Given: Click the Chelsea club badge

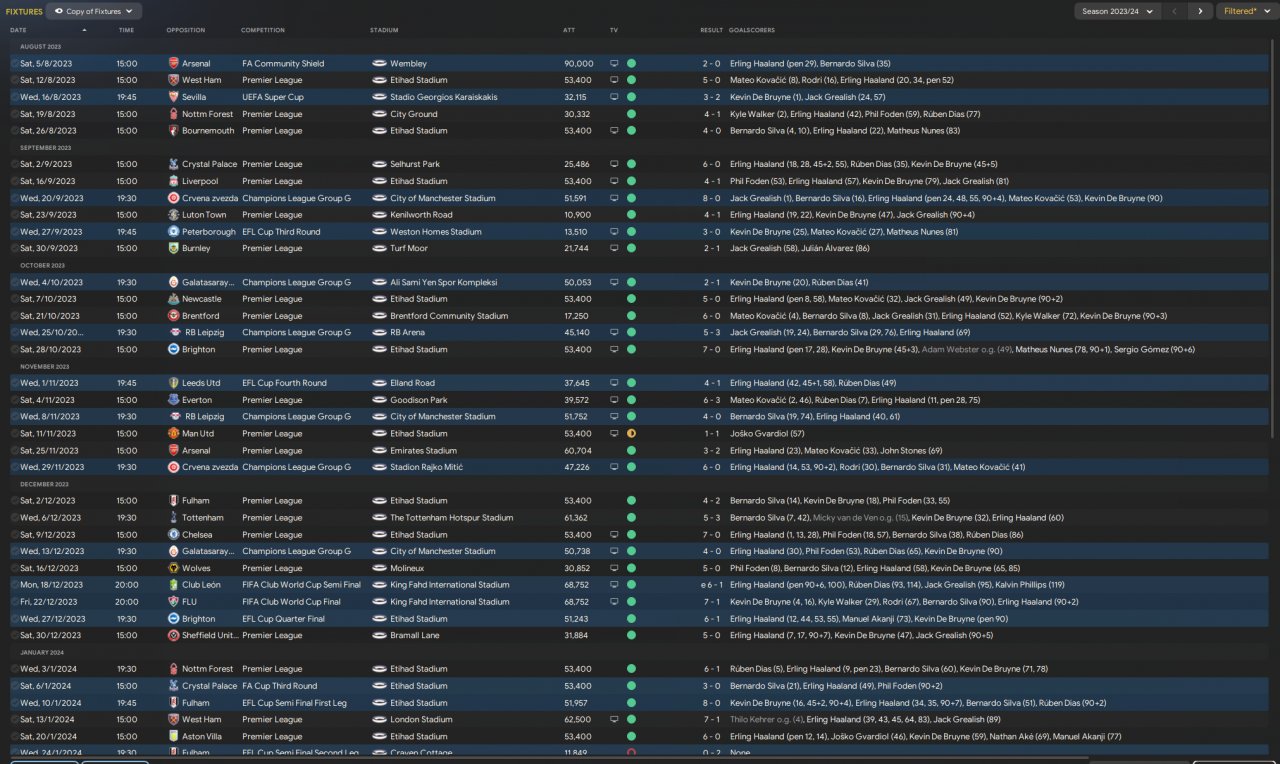Looking at the screenshot, I should (x=174, y=535).
